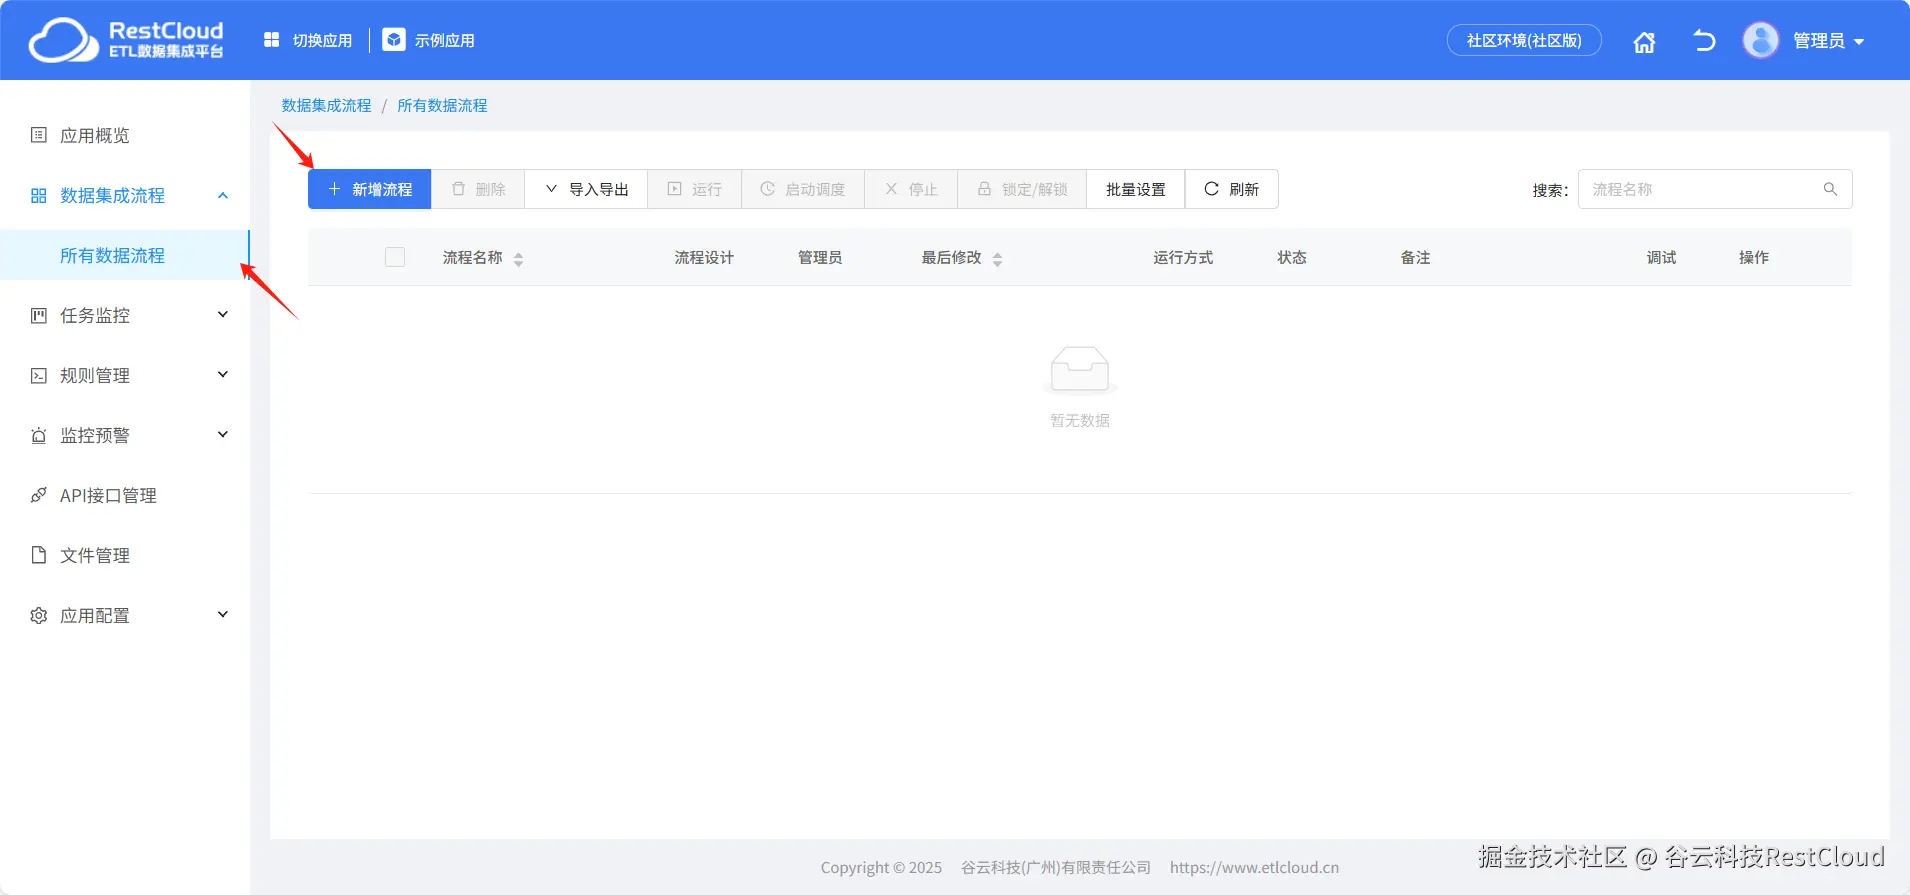Click the RestCloud logo

point(126,40)
